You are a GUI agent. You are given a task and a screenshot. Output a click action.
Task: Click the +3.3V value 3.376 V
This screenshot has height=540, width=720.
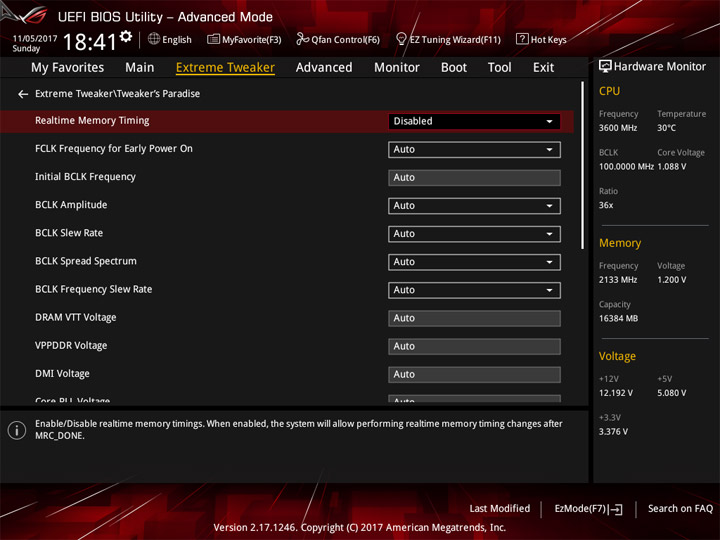tap(613, 432)
